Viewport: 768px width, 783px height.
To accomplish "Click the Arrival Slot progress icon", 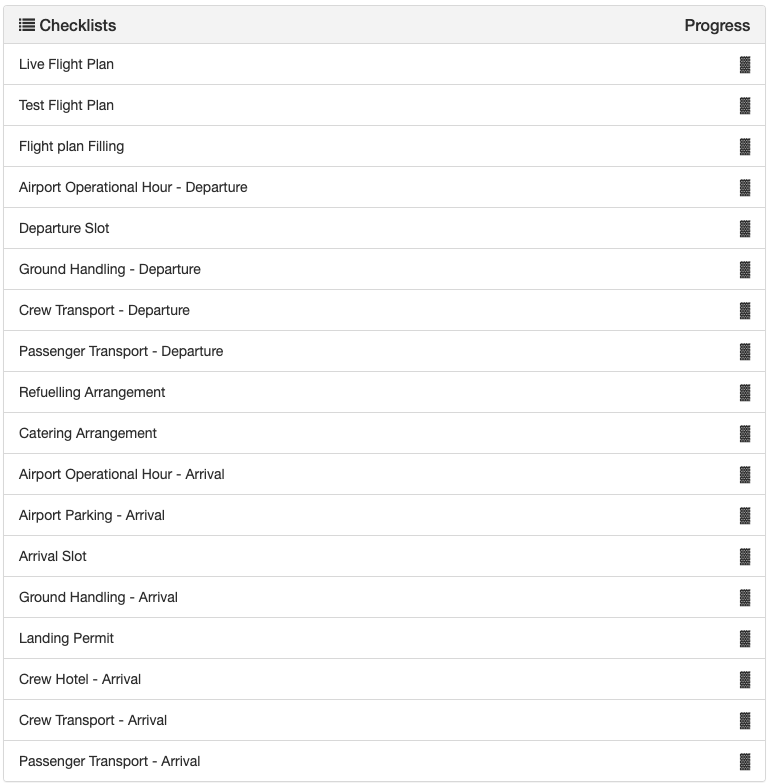I will [745, 557].
